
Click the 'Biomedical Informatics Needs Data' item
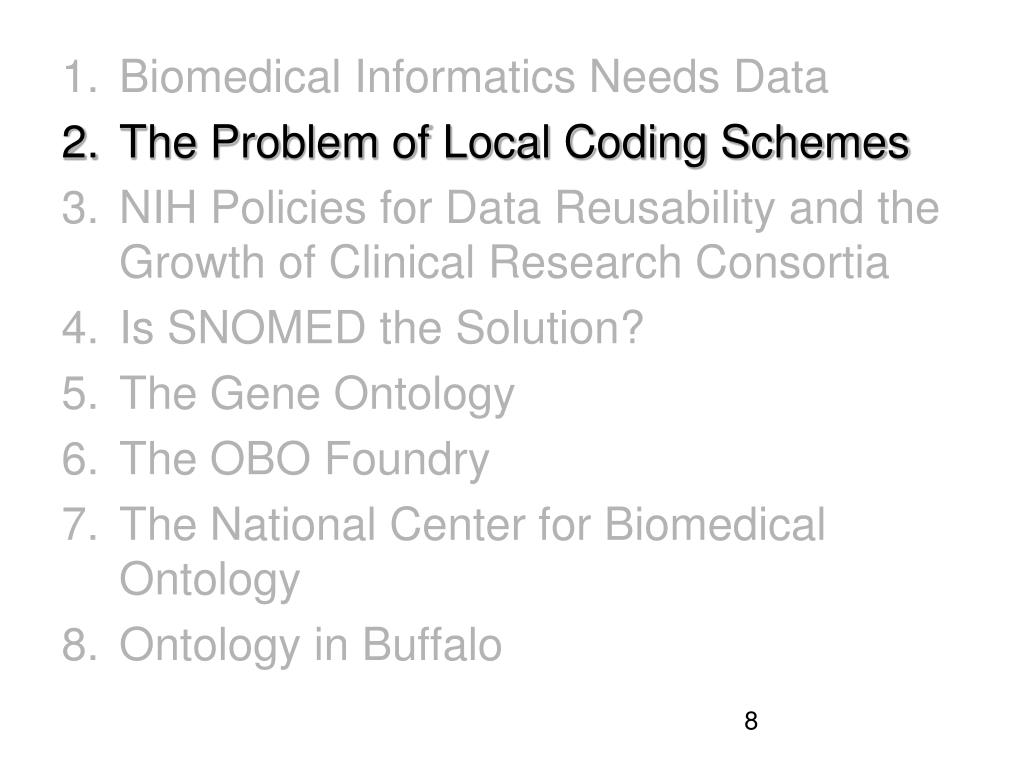click(473, 76)
